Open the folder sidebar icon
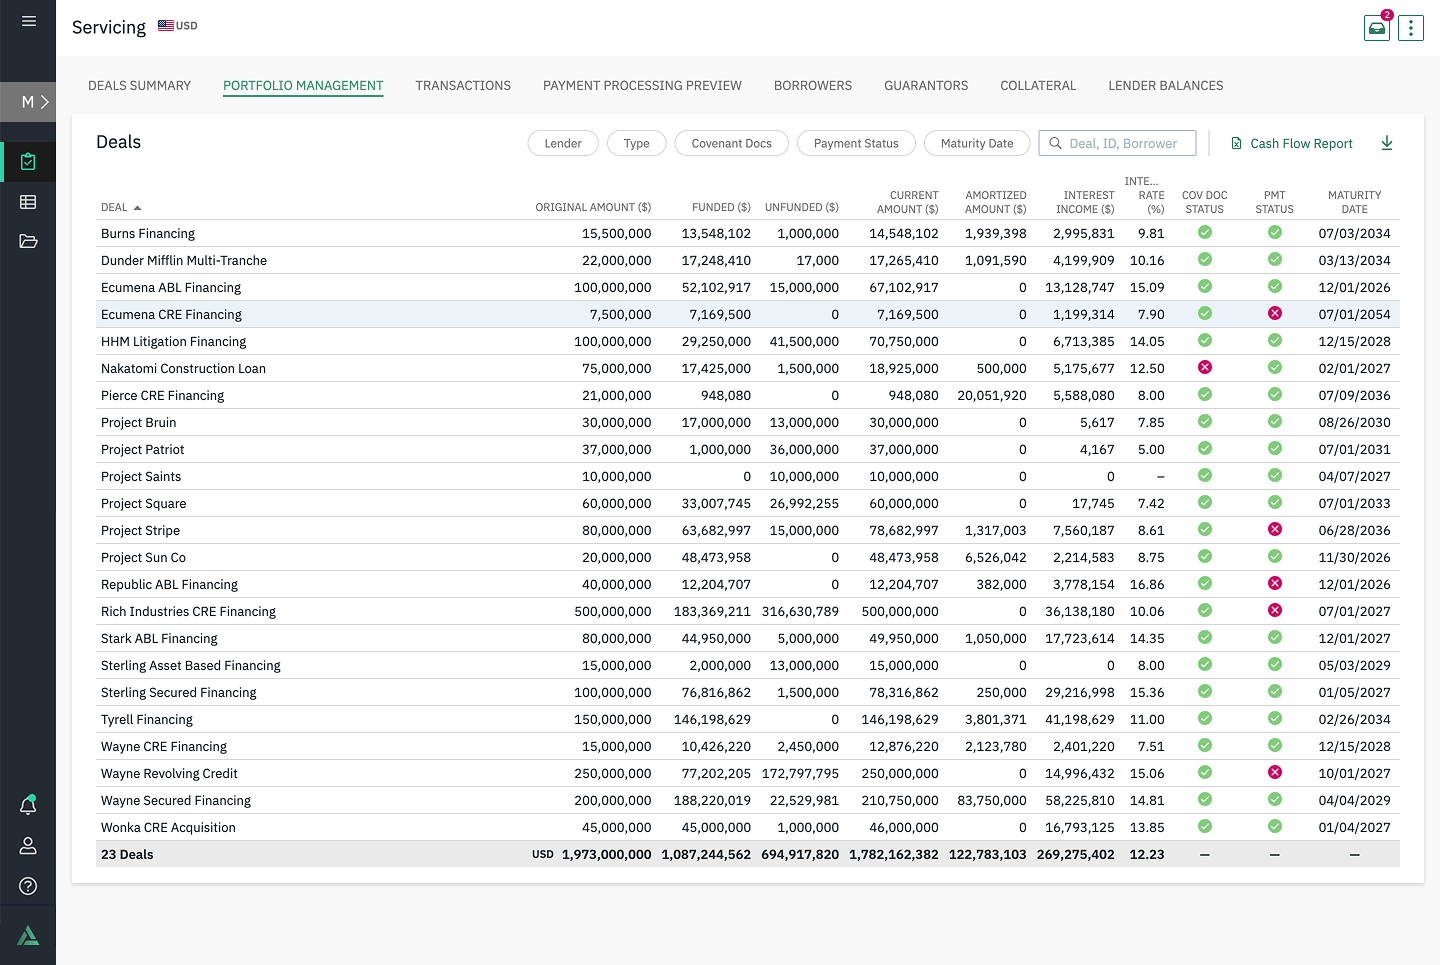 point(28,241)
